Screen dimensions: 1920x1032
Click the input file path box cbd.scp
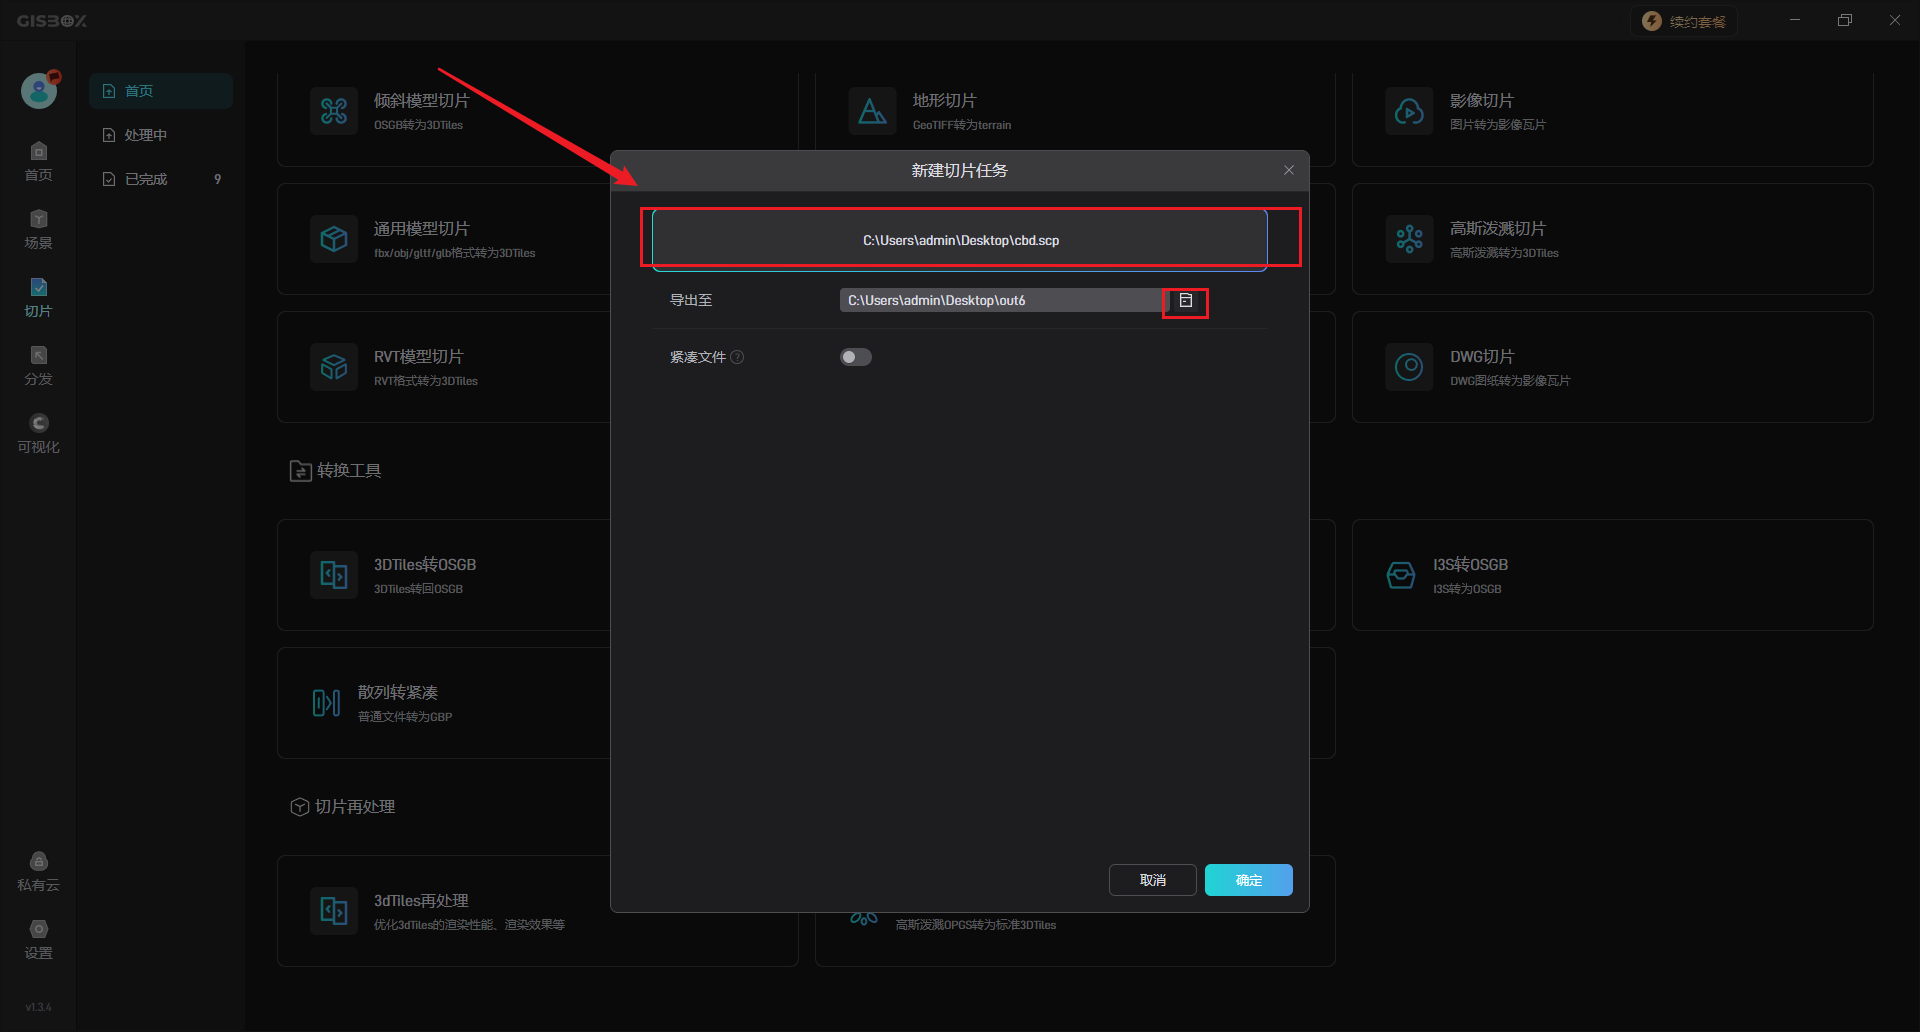coord(960,240)
